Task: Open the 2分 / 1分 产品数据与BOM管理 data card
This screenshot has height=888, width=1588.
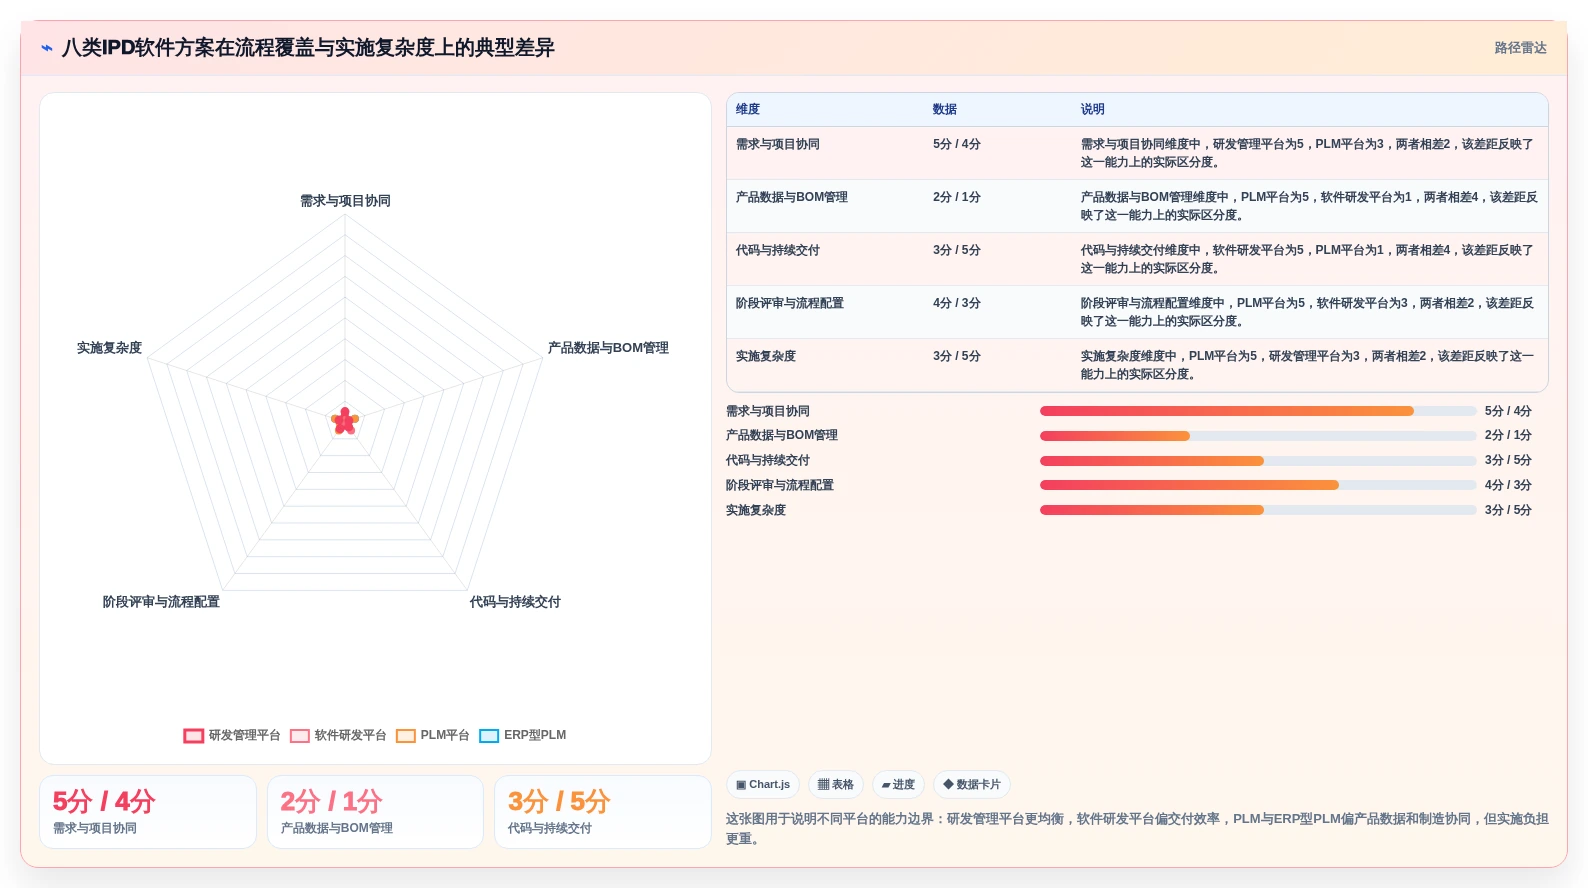Action: click(375, 812)
